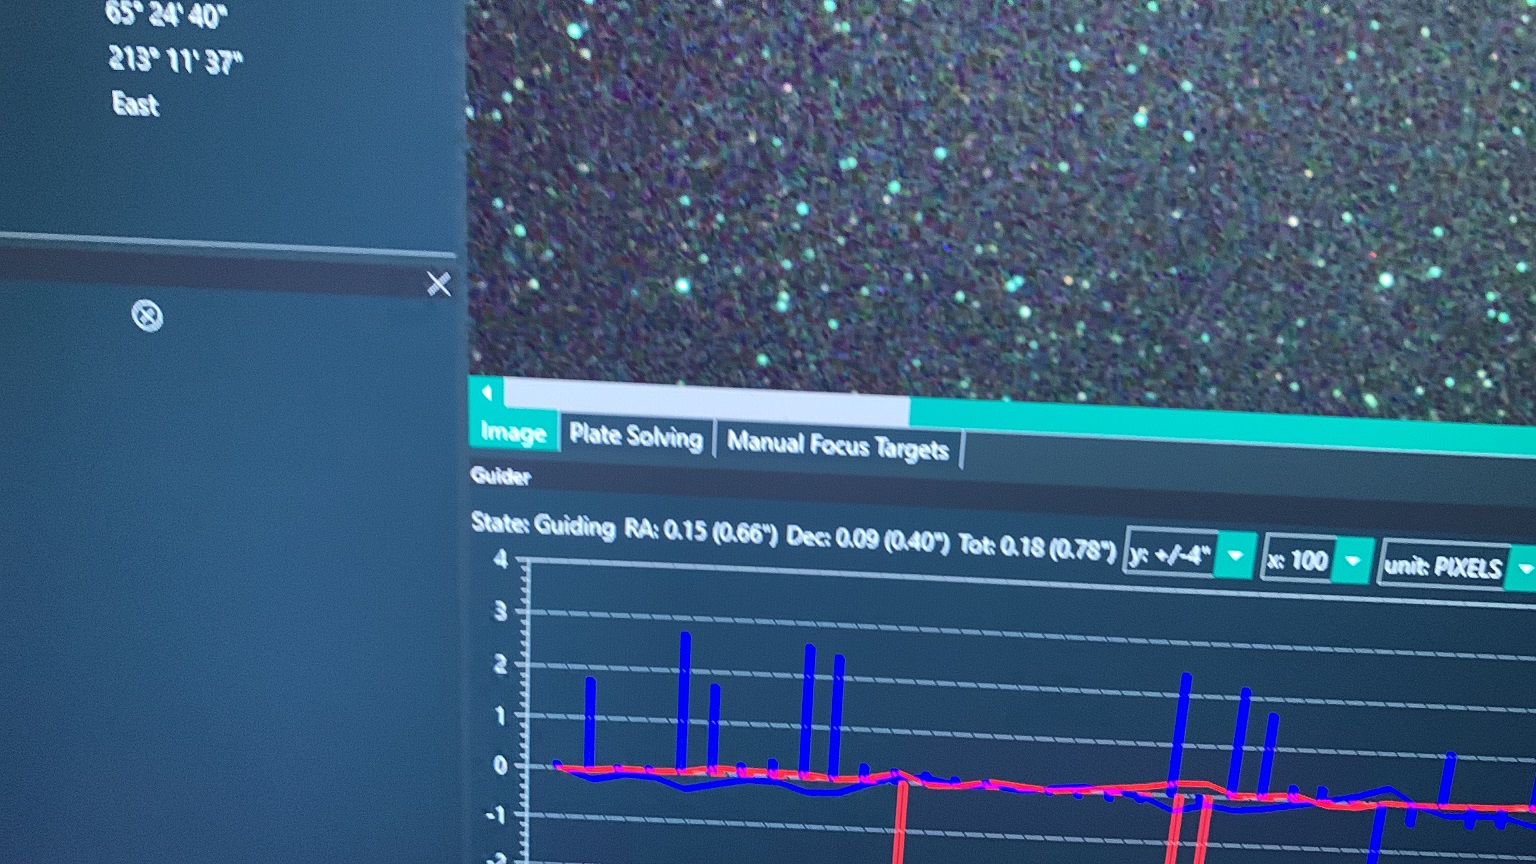Click the Dec: 0.09 (0.40") value
Image resolution: width=1536 pixels, height=864 pixels.
(867, 539)
